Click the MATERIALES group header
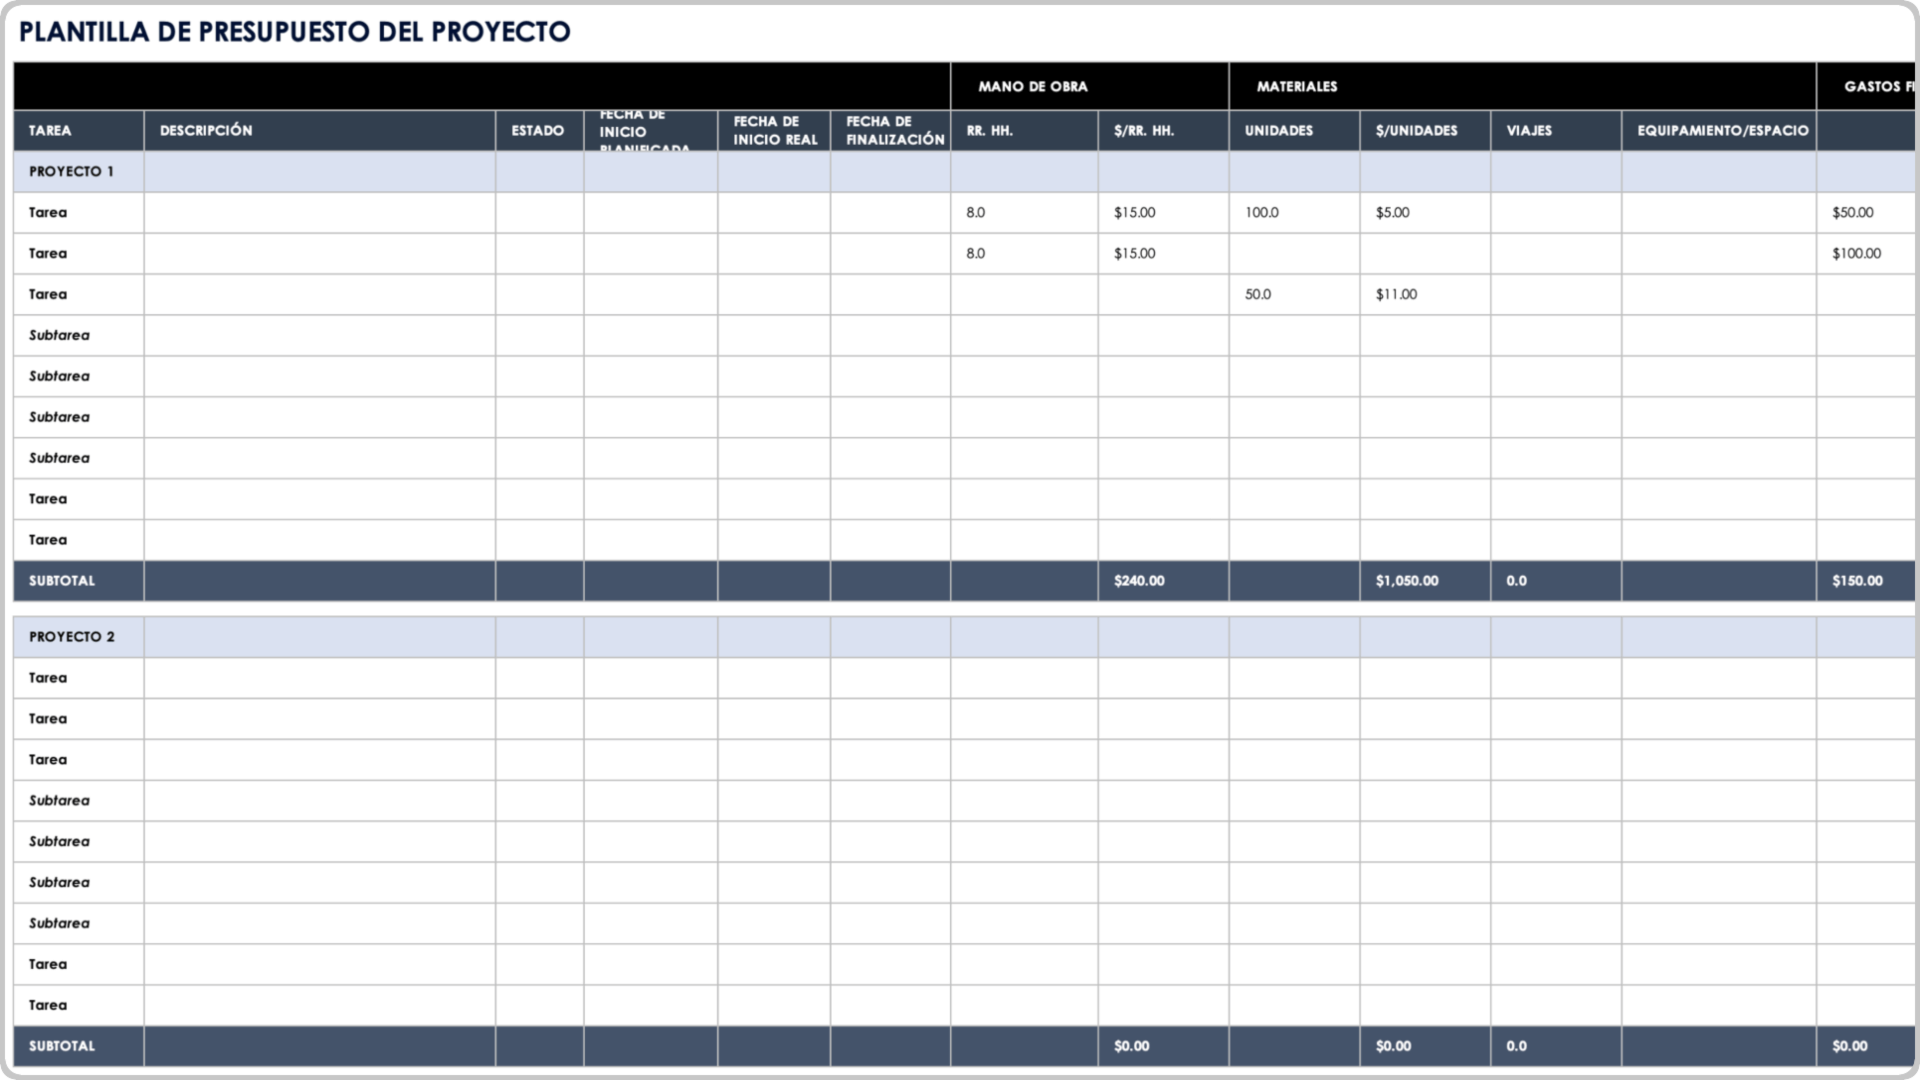Image resolution: width=1920 pixels, height=1080 pixels. tap(1522, 86)
